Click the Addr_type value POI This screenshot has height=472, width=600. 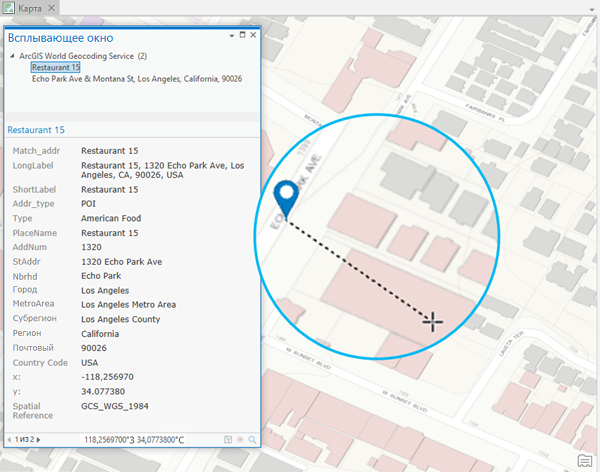coord(88,204)
